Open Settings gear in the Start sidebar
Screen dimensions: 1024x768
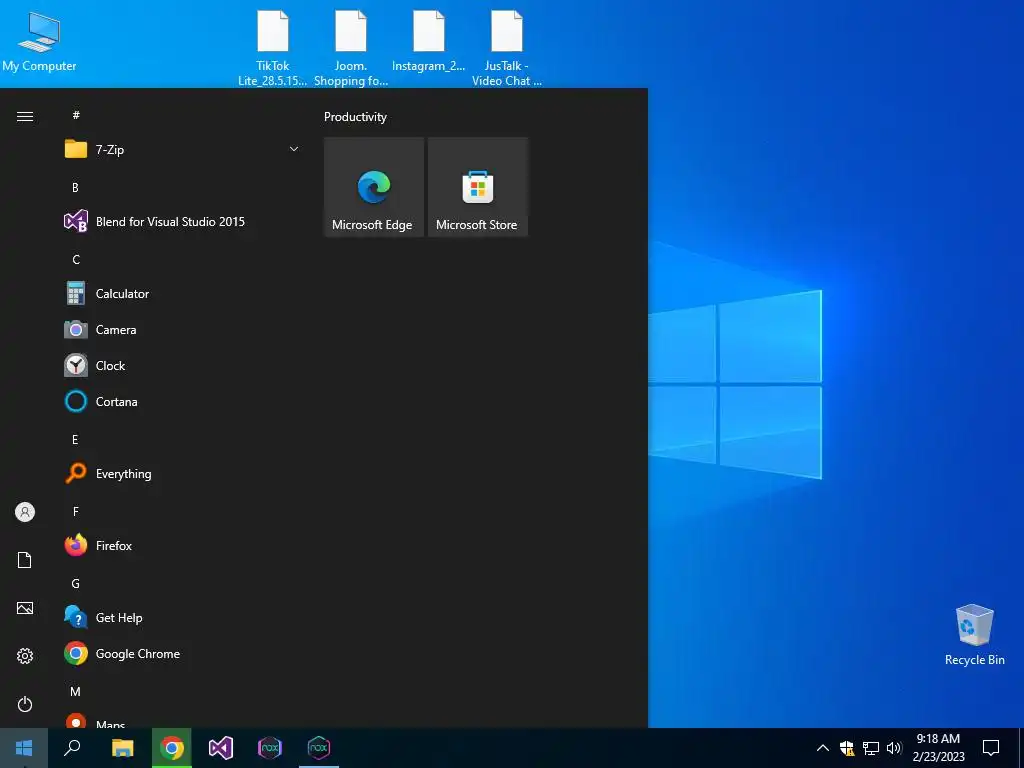(25, 656)
